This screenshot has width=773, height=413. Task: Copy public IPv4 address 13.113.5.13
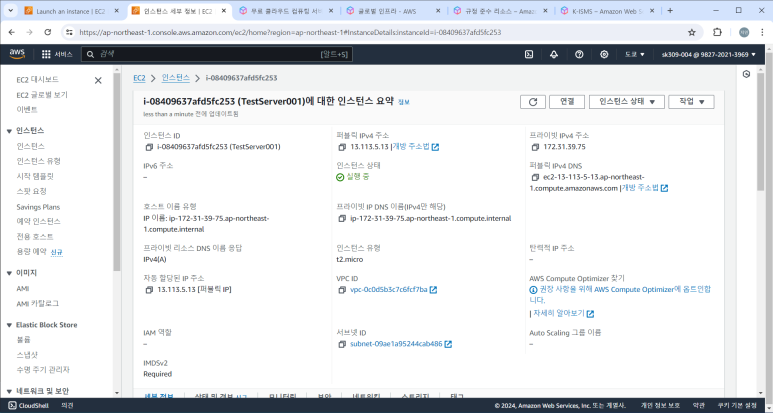coord(342,147)
